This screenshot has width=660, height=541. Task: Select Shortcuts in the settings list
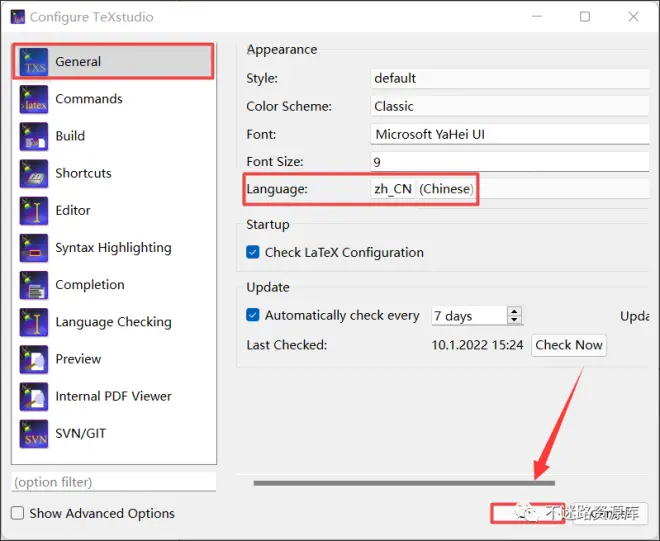(114, 173)
